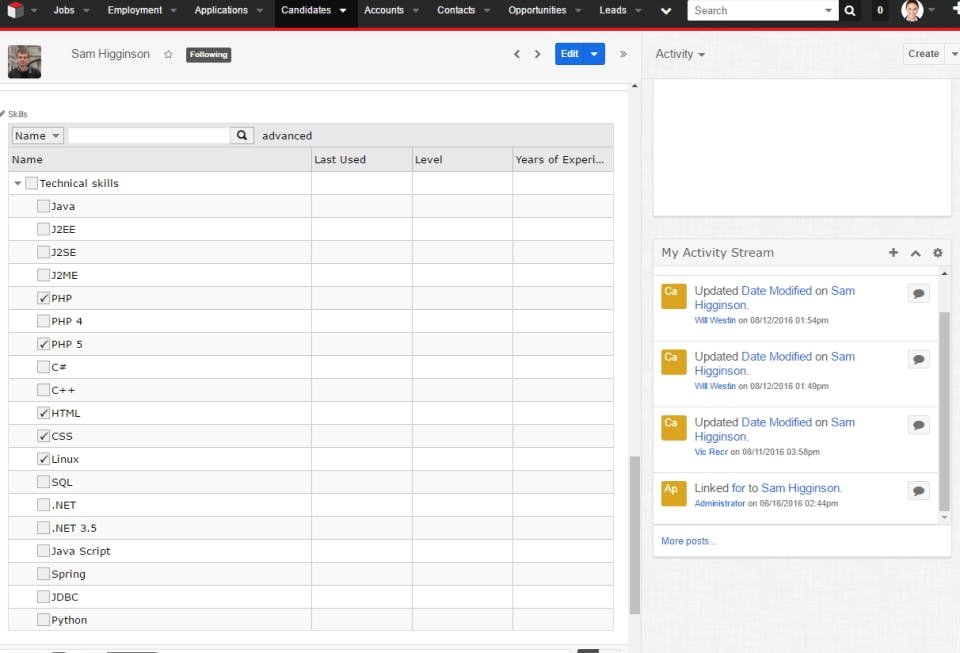Click Sam Higginson's profile photo thumbnail
Screen dimensions: 960x653
click(24, 62)
